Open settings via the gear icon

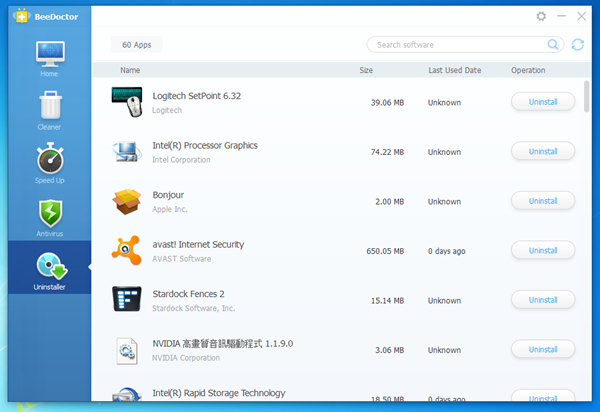(541, 16)
